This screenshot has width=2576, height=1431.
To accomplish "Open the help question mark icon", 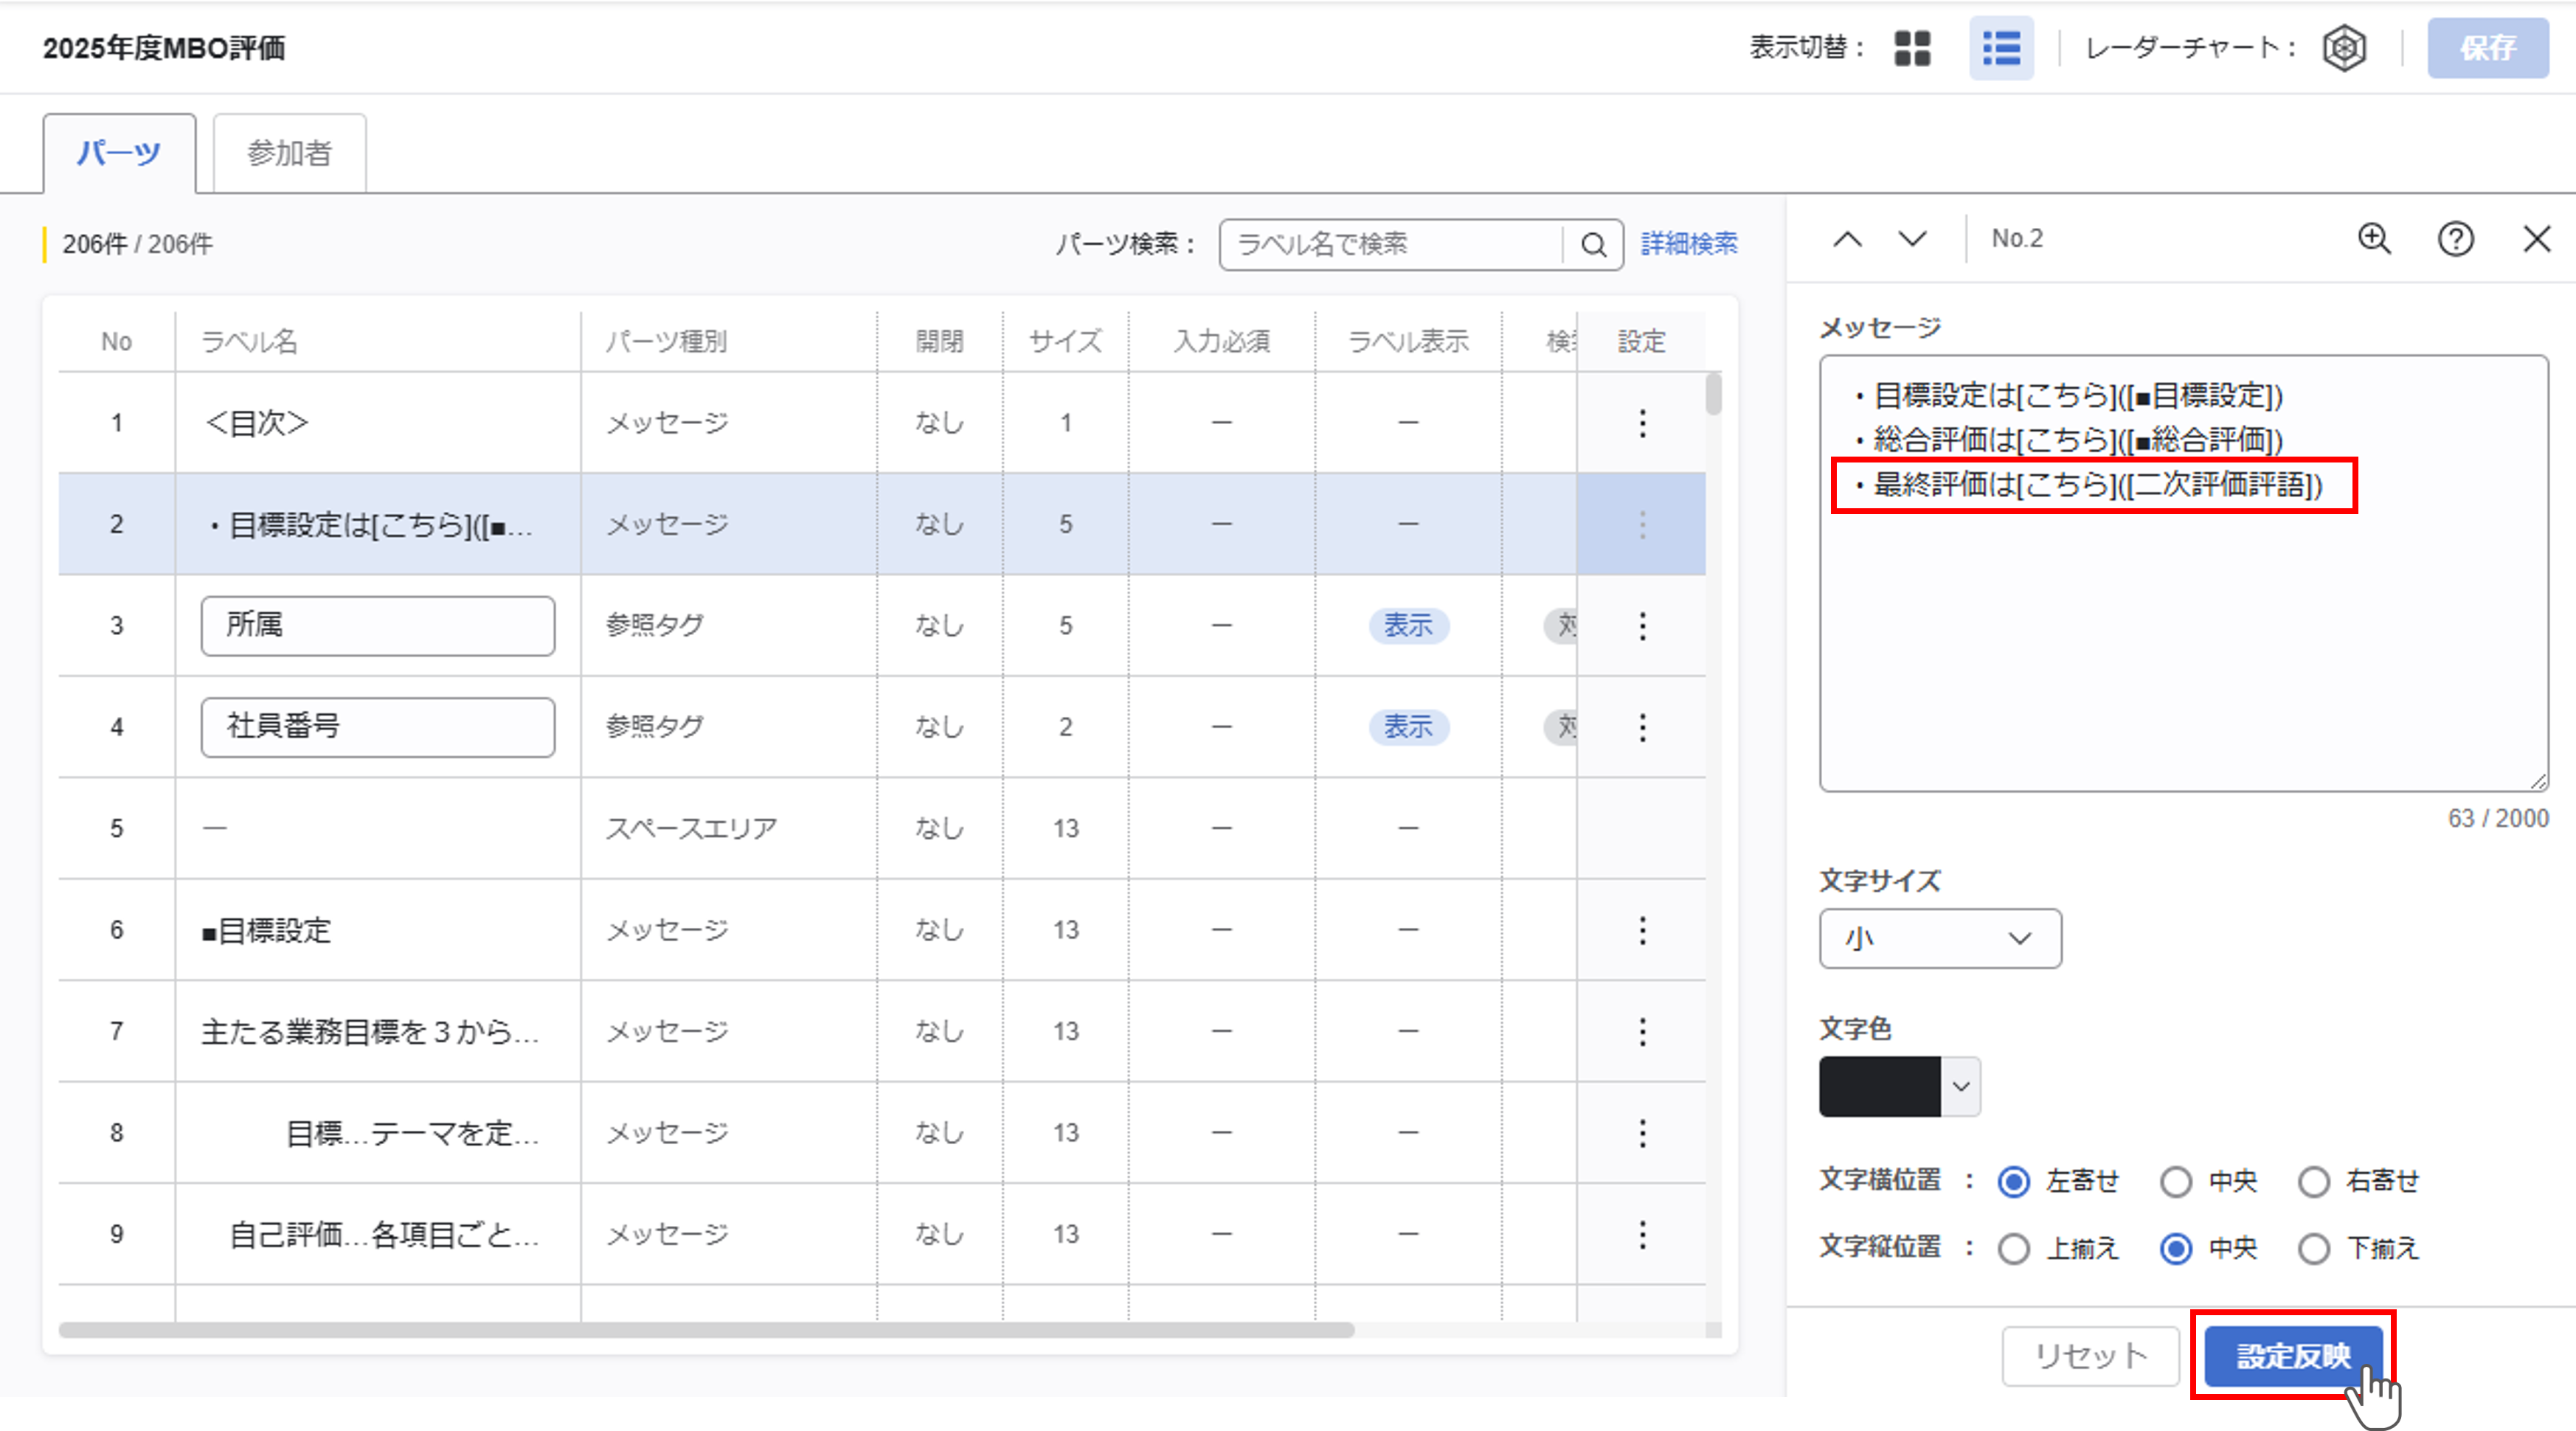I will click(x=2455, y=239).
